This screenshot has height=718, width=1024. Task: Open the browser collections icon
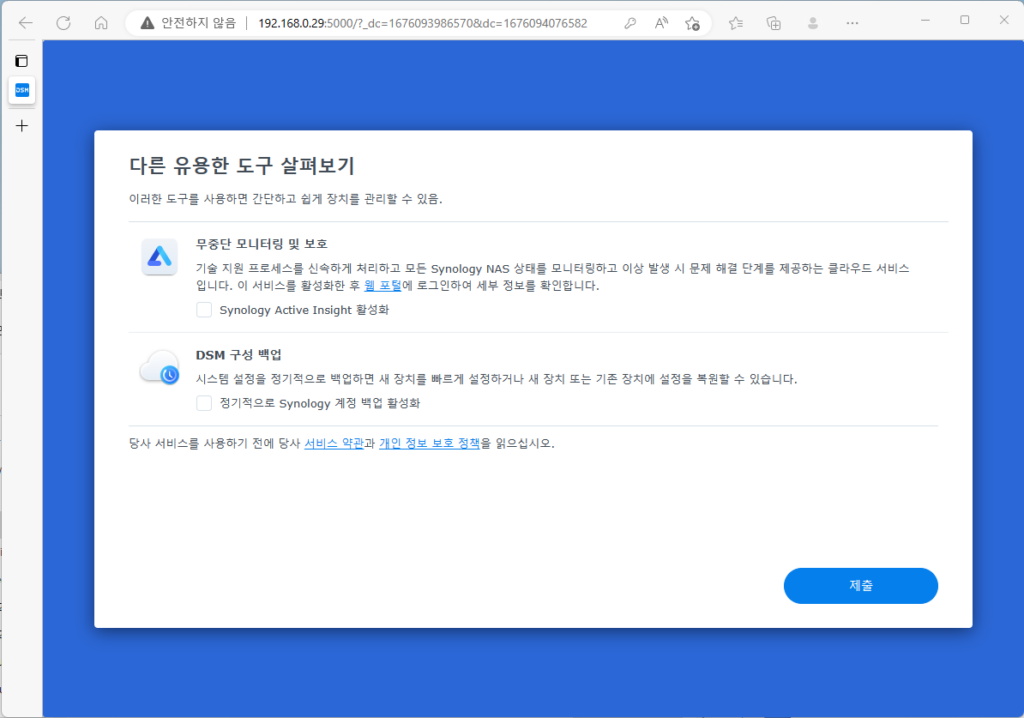click(774, 23)
